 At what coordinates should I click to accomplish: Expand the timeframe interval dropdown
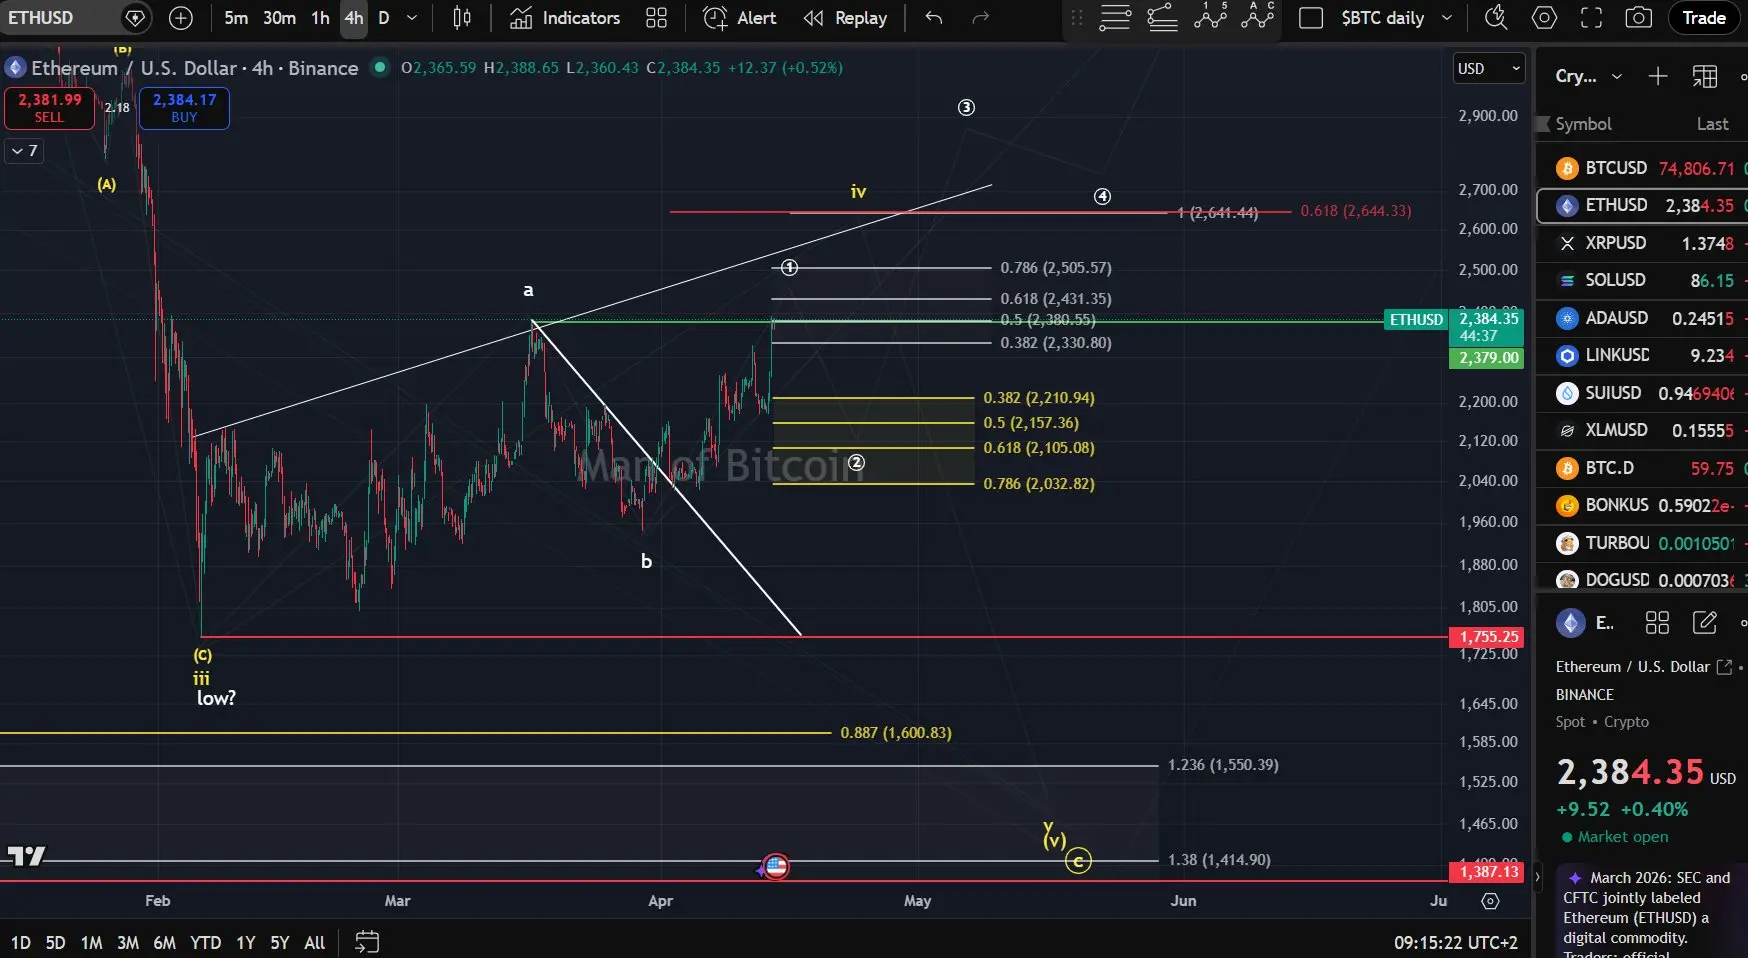click(412, 18)
